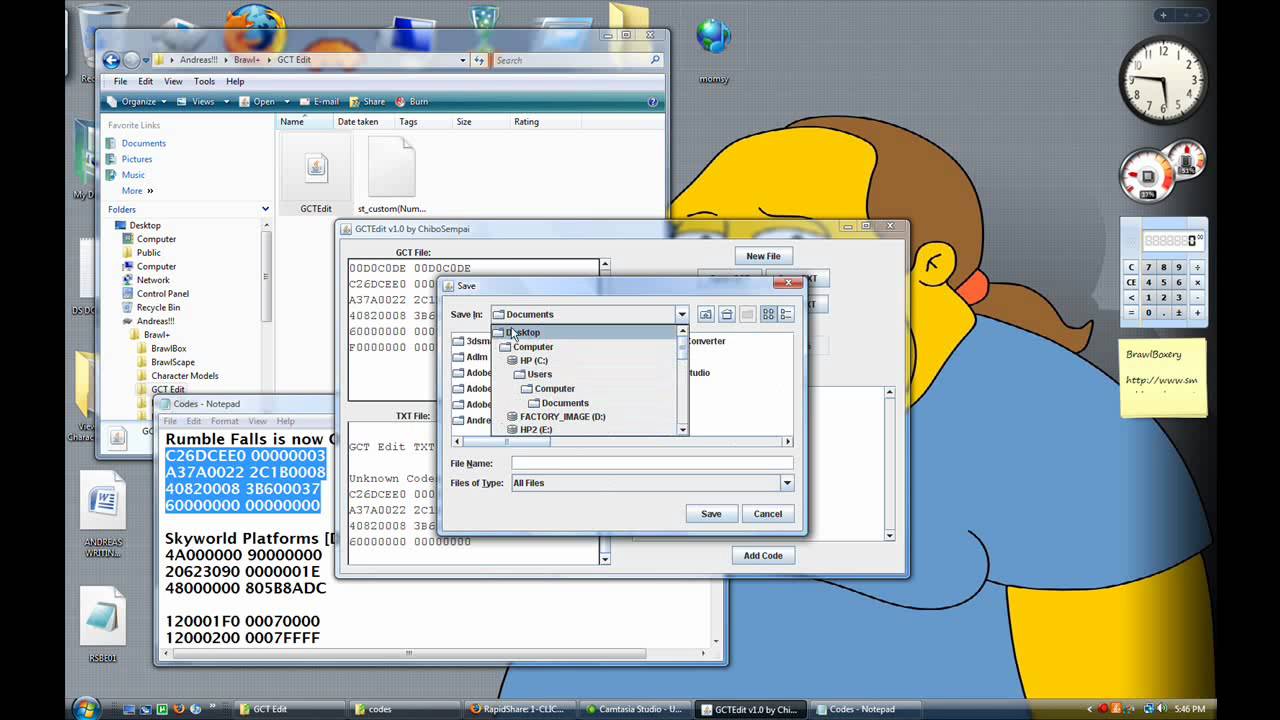
Task: Switch to codes folder taskbar button
Action: tap(405, 709)
